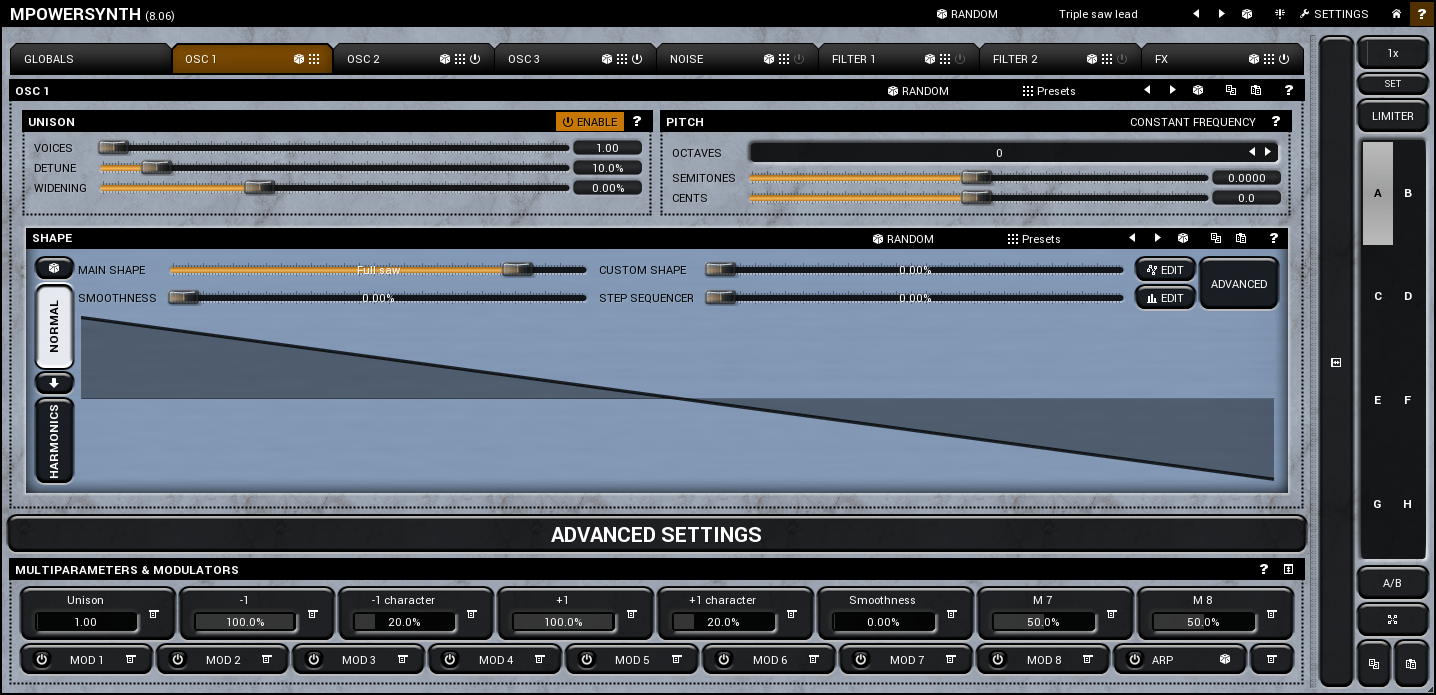
Task: Click EDIT button for STEP SEQUENCER
Action: point(1165,298)
